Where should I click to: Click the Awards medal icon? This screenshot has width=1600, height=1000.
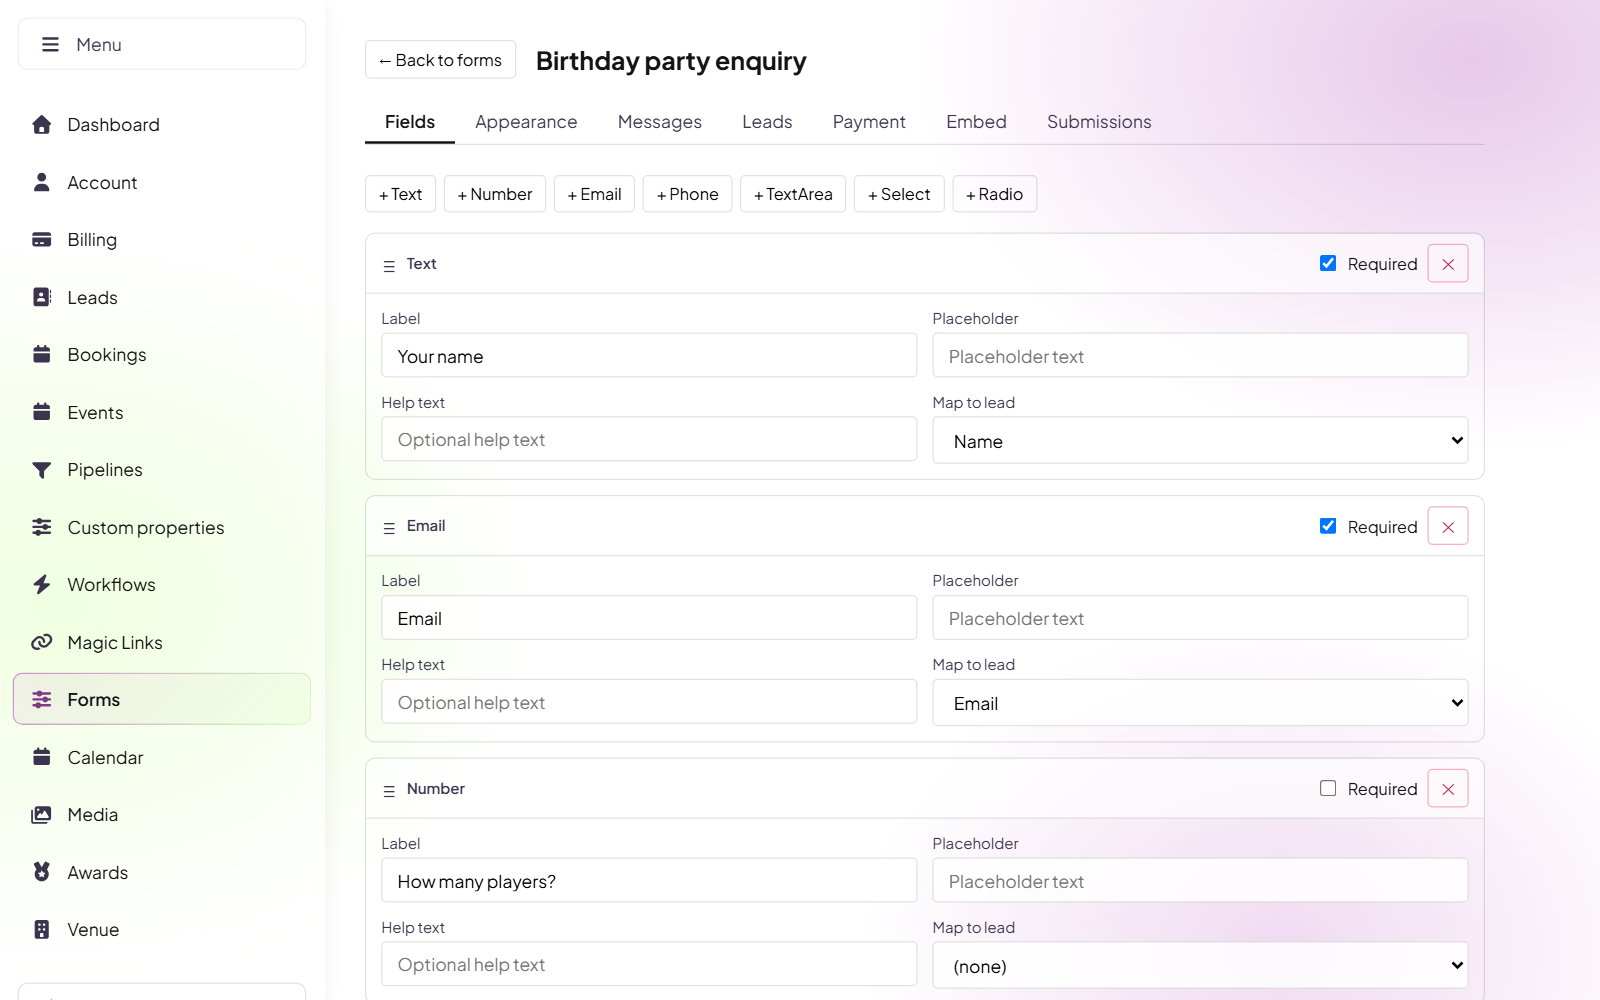[x=41, y=872]
